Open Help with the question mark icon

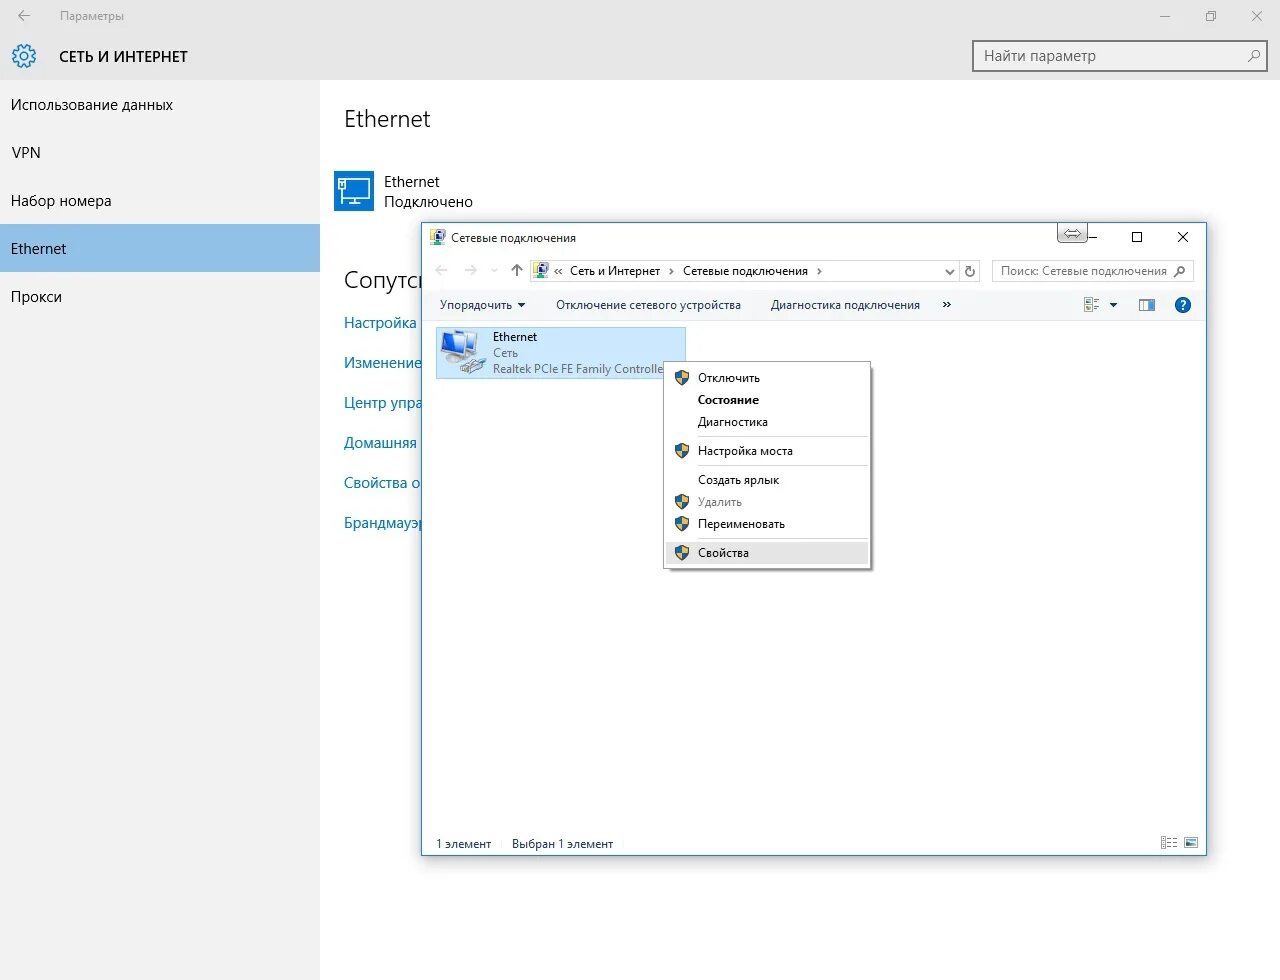pos(1183,305)
